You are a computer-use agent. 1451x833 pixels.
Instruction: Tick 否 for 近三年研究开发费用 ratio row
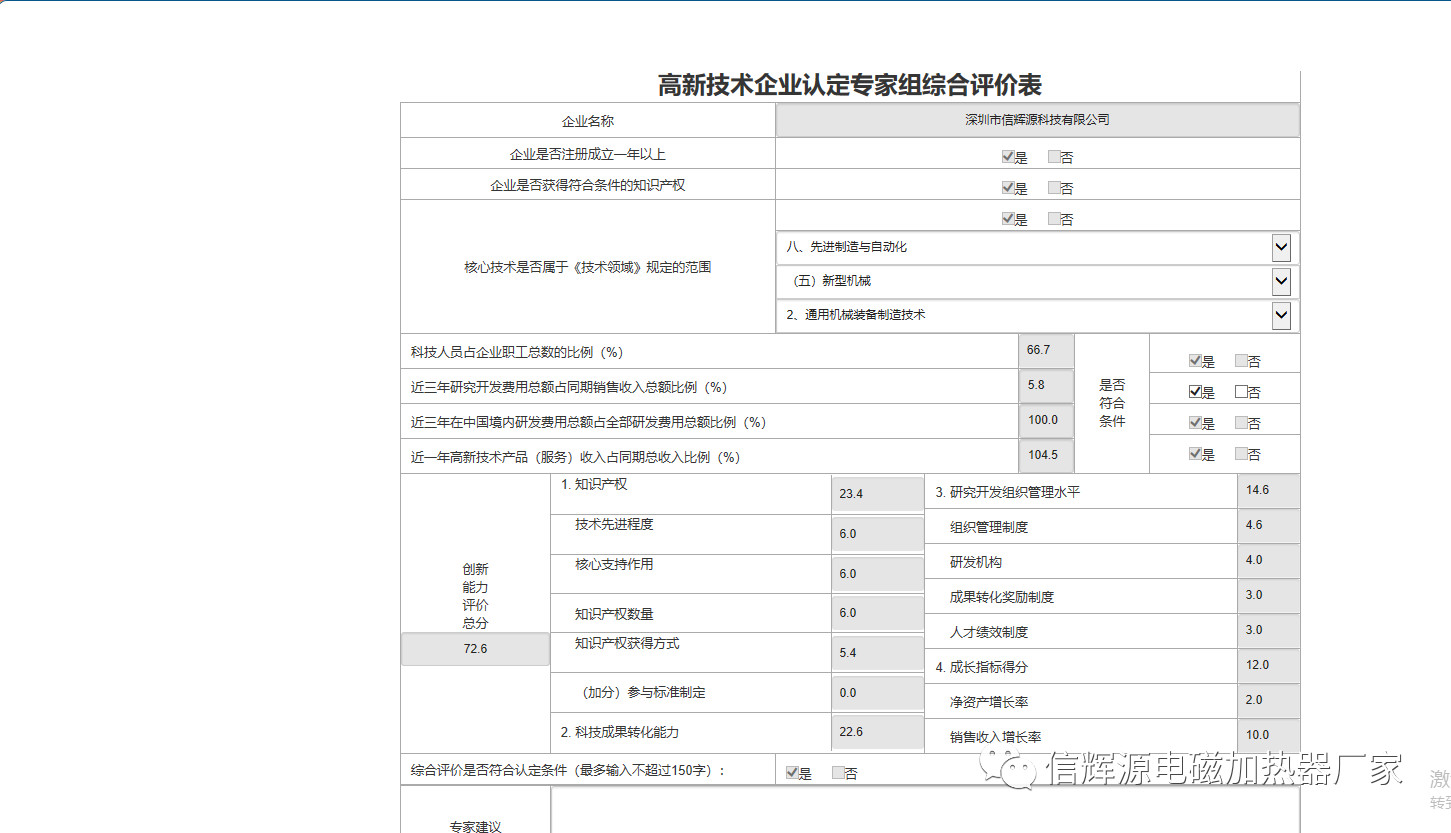pyautogui.click(x=1241, y=392)
